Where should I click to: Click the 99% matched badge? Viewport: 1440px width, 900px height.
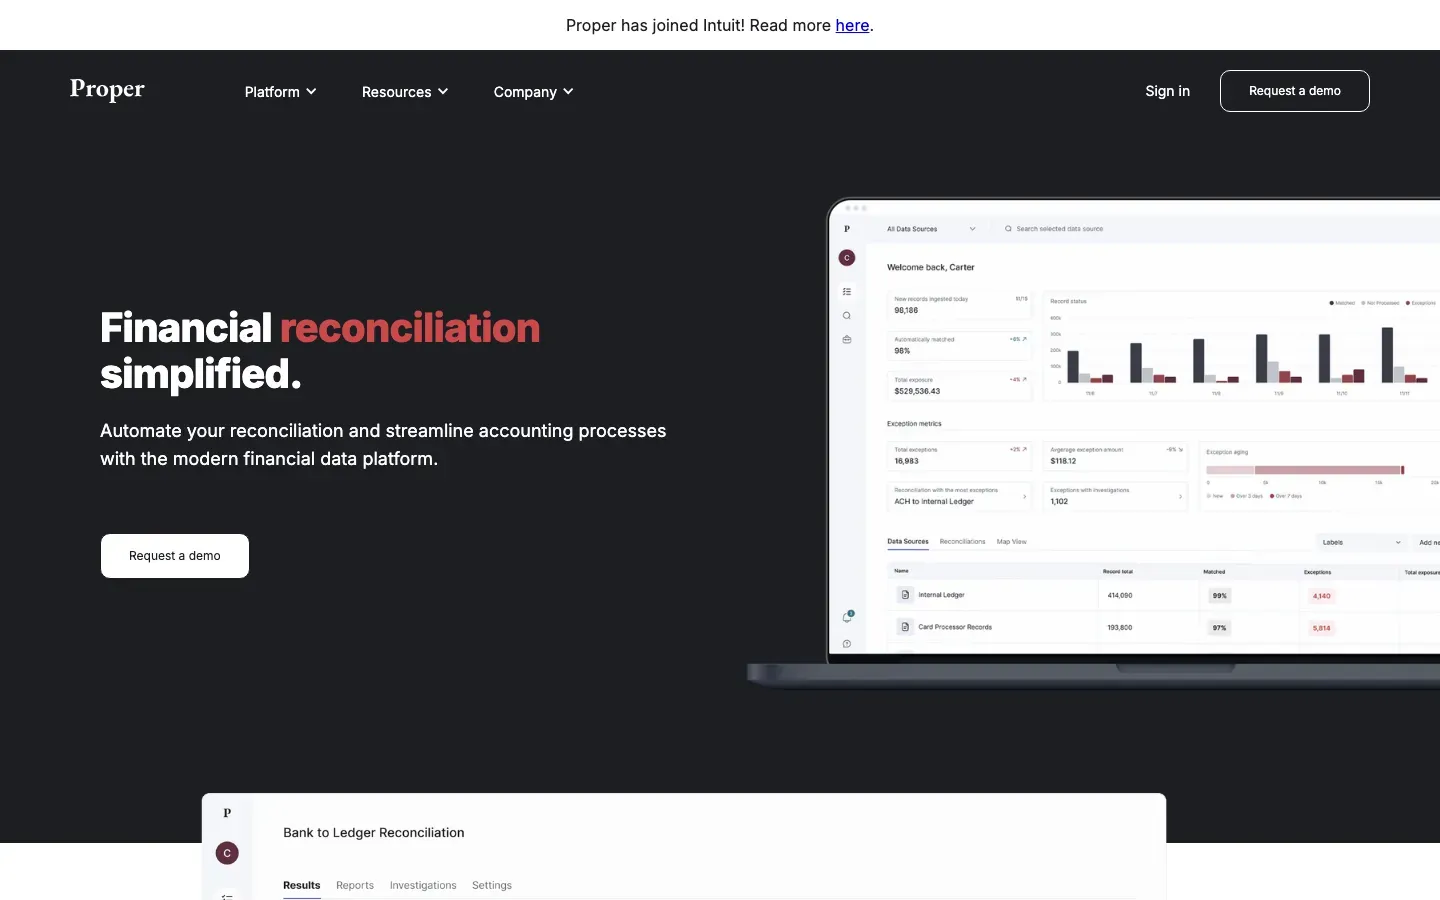[1219, 596]
